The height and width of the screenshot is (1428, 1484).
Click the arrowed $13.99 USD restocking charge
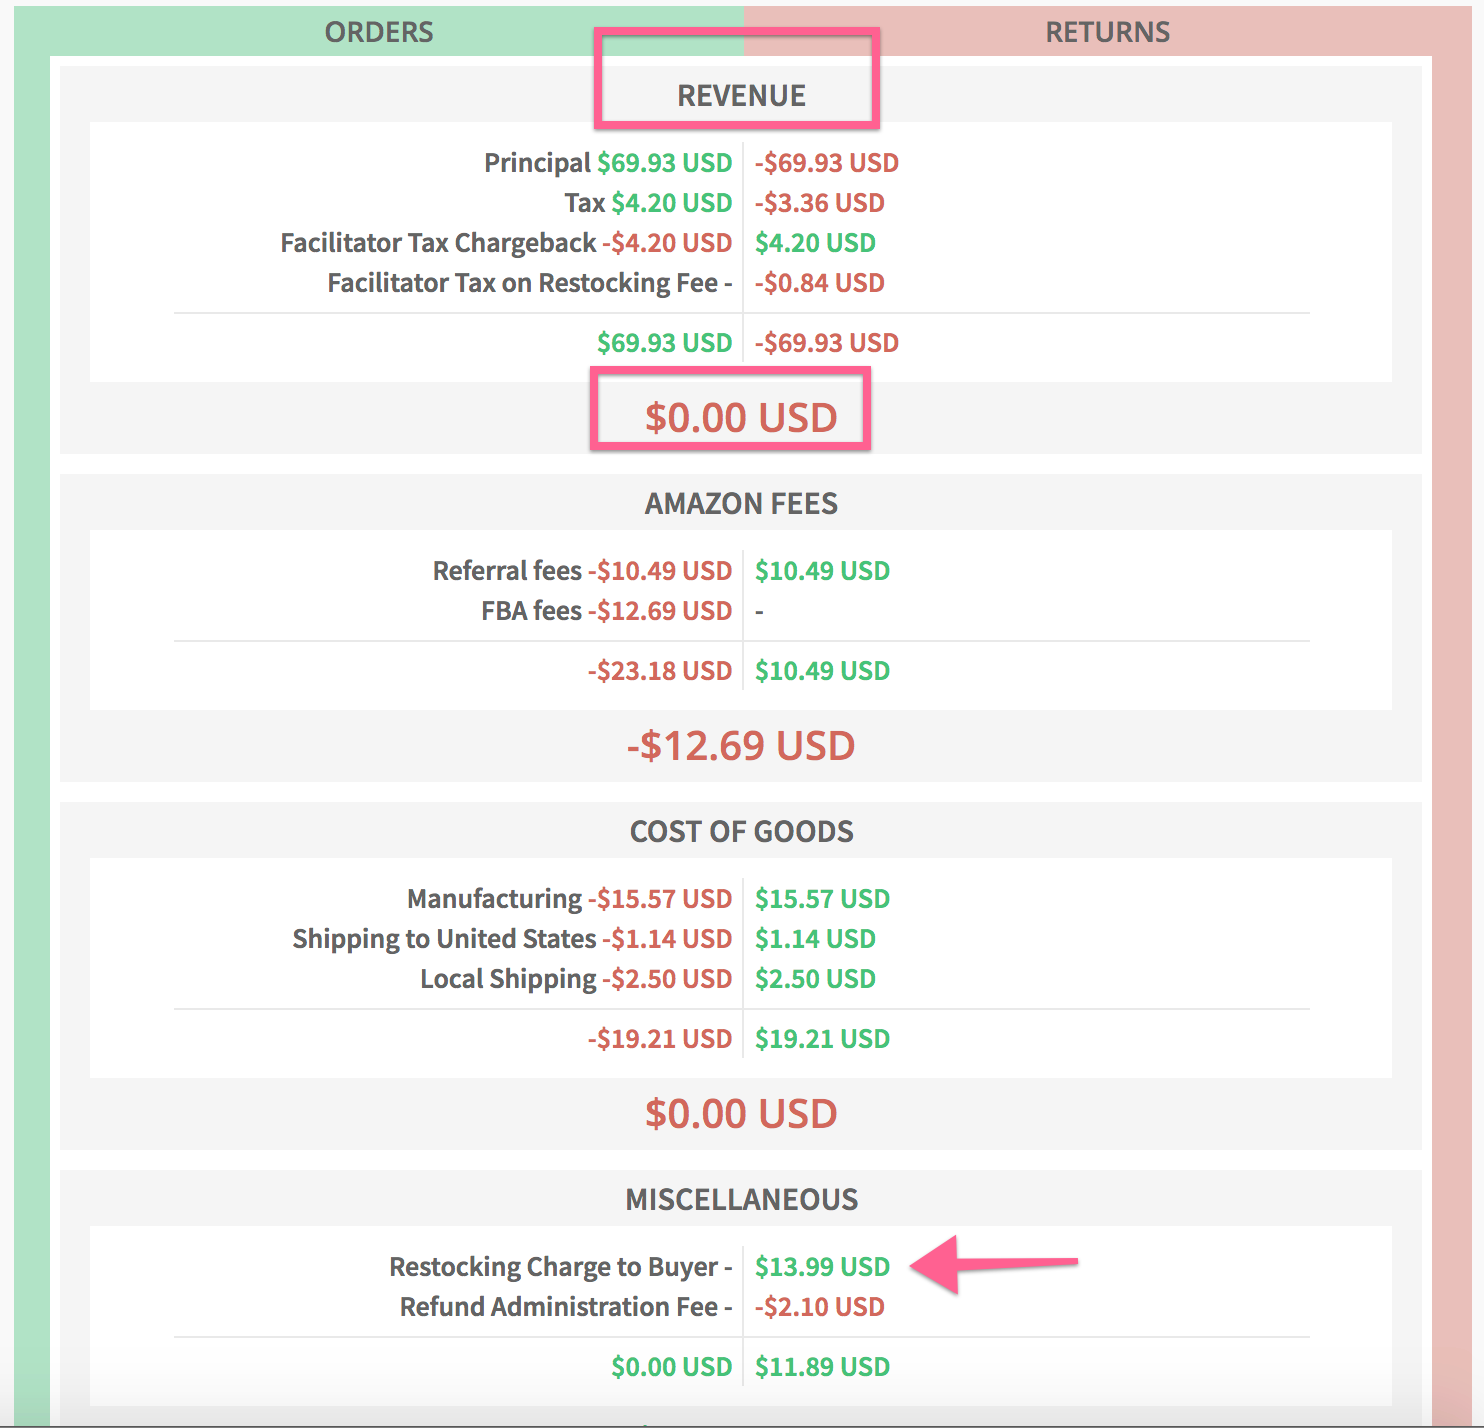[x=822, y=1266]
